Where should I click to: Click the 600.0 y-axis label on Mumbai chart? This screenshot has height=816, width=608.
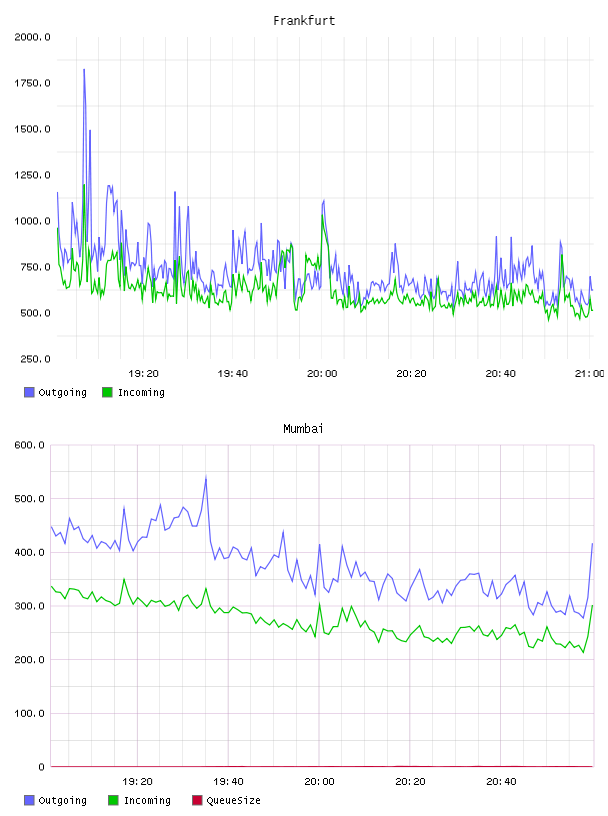coord(30,445)
